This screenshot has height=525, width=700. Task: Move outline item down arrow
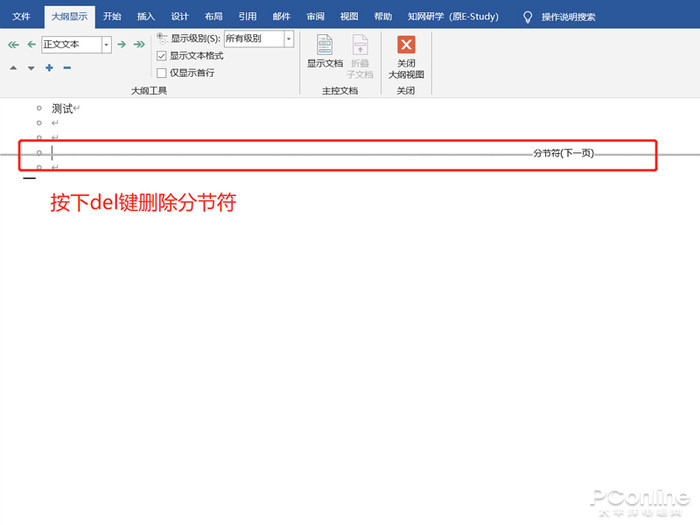click(31, 68)
